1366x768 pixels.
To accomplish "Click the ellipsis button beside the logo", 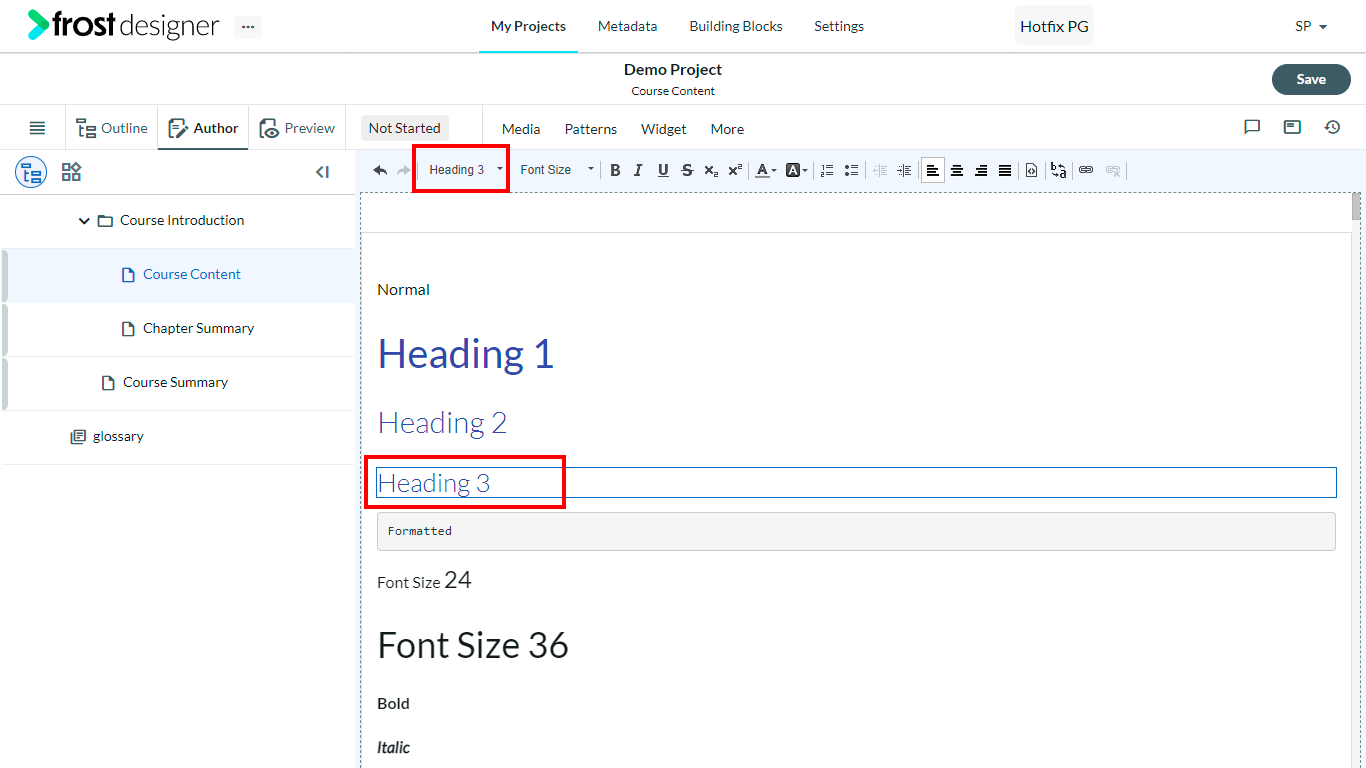I will point(248,27).
